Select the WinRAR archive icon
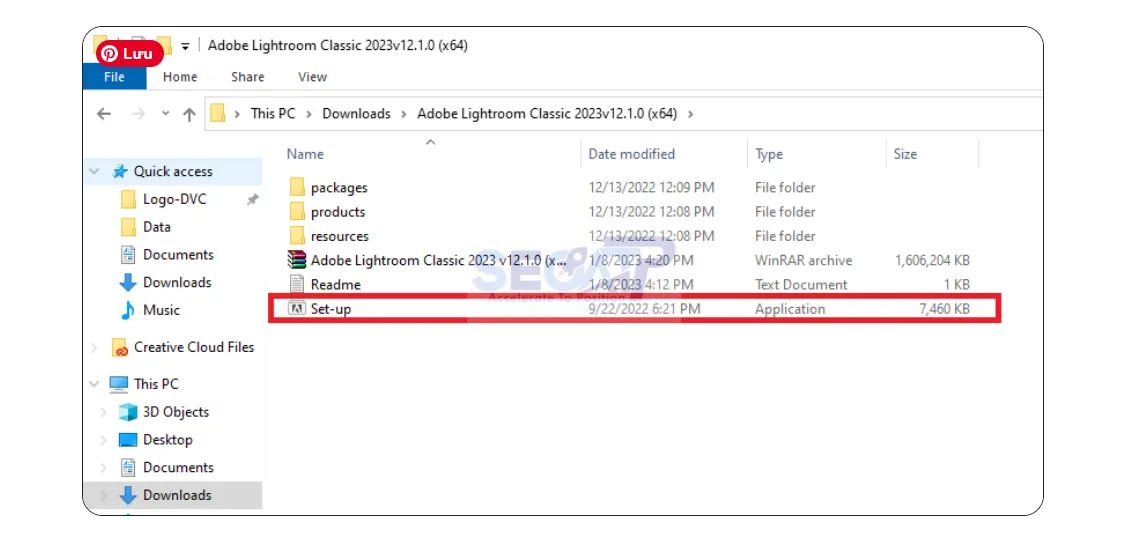 pyautogui.click(x=296, y=260)
